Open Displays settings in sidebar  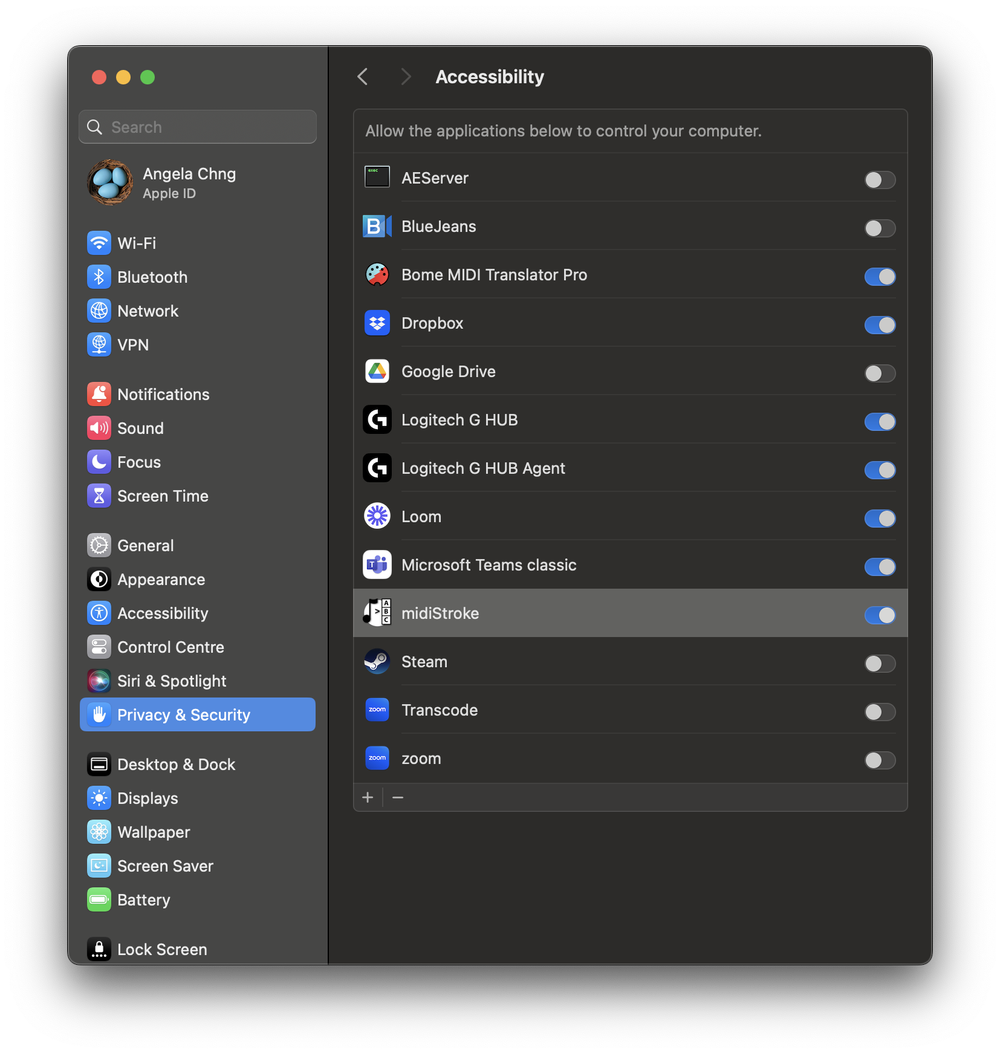tap(198, 798)
